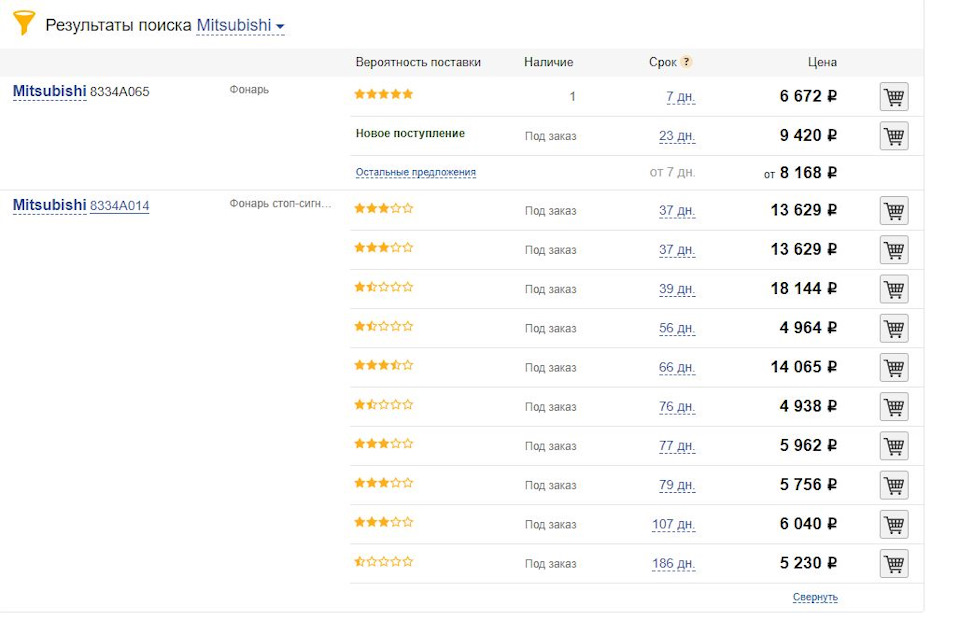Click the 7 дн. delivery term link
Screen dimensions: 960x620
pos(680,97)
